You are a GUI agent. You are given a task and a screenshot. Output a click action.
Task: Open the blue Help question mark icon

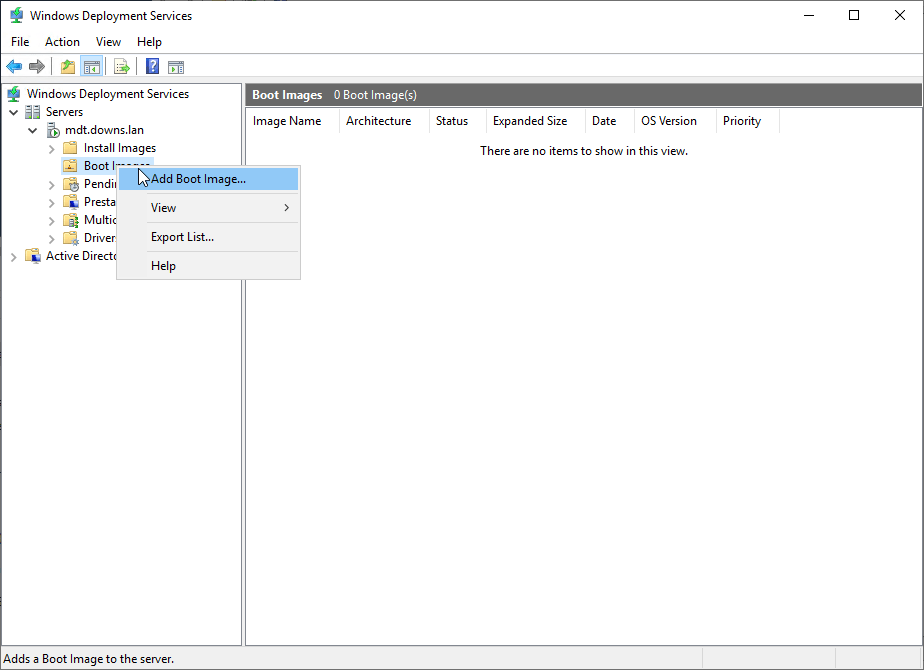[152, 67]
